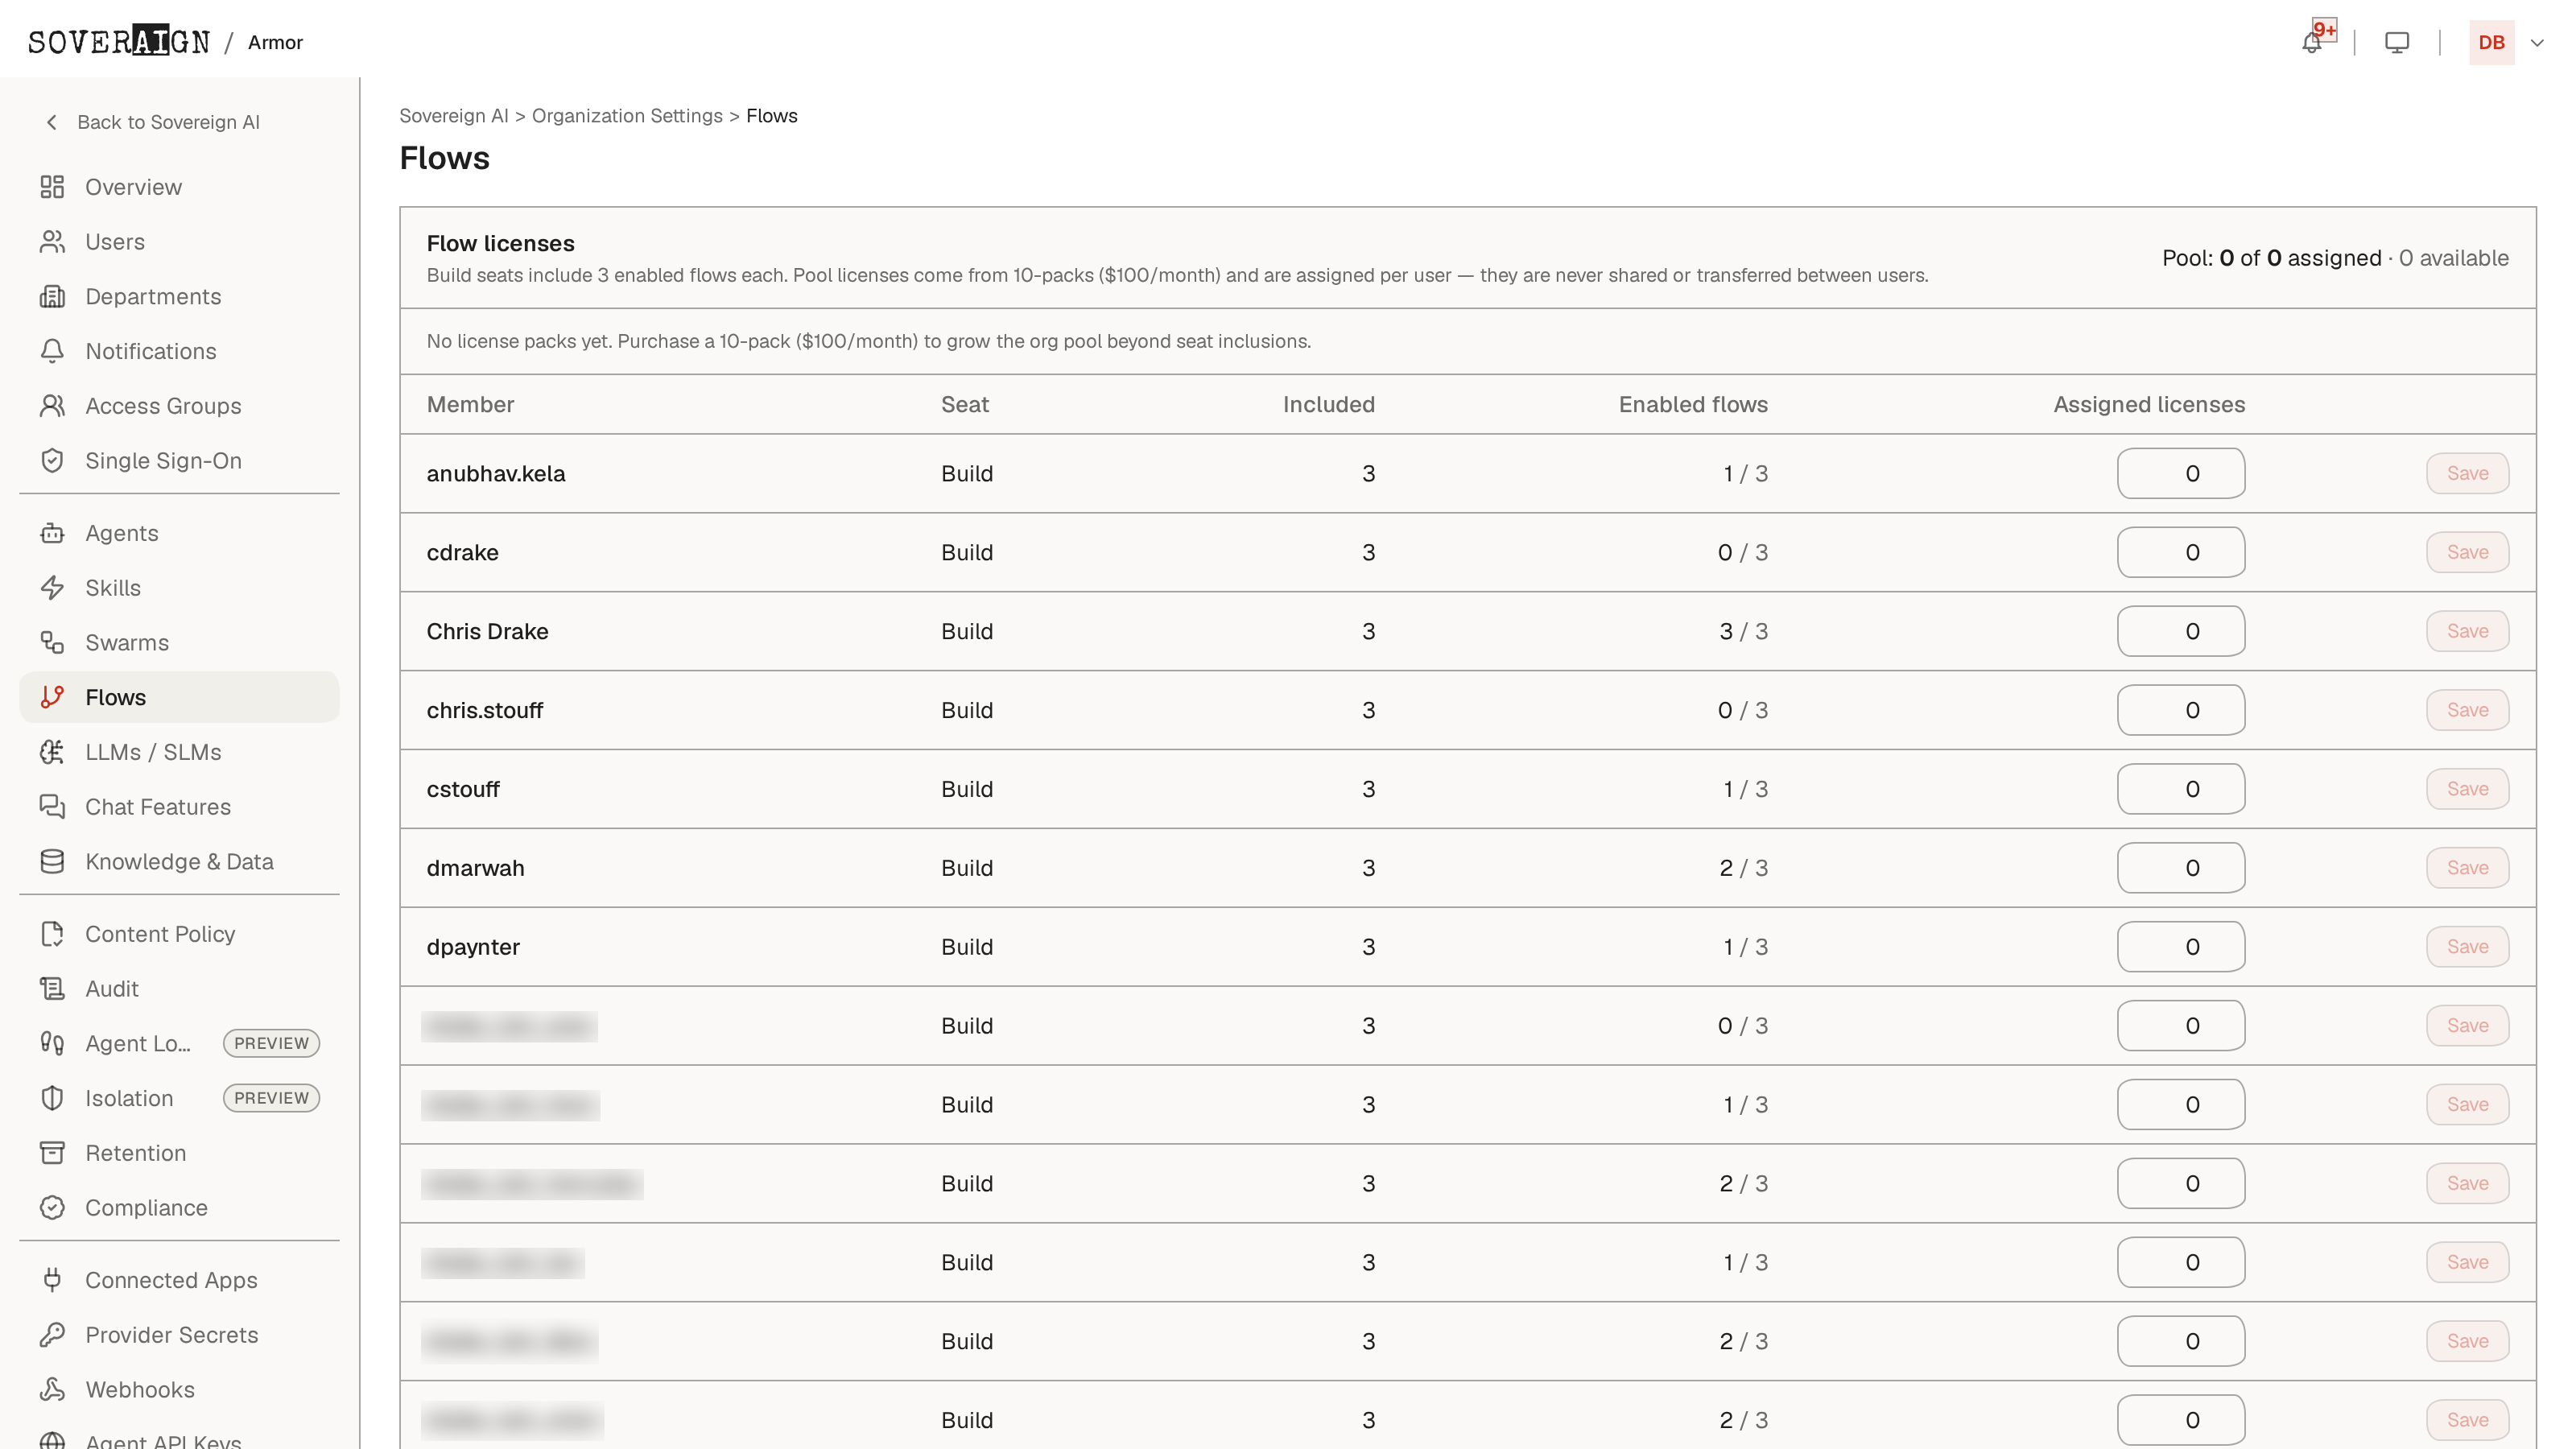Viewport: 2576px width, 1449px height.
Task: Click the LLMs / SLMs brain icon
Action: tap(52, 752)
